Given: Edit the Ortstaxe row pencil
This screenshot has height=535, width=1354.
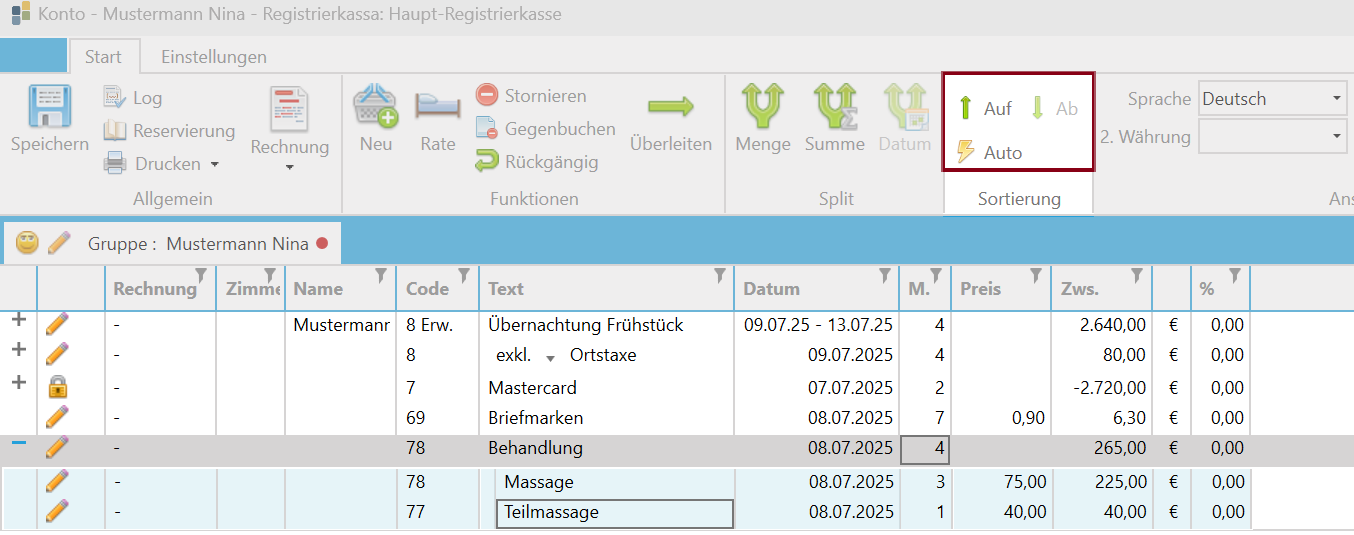Looking at the screenshot, I should tap(57, 354).
